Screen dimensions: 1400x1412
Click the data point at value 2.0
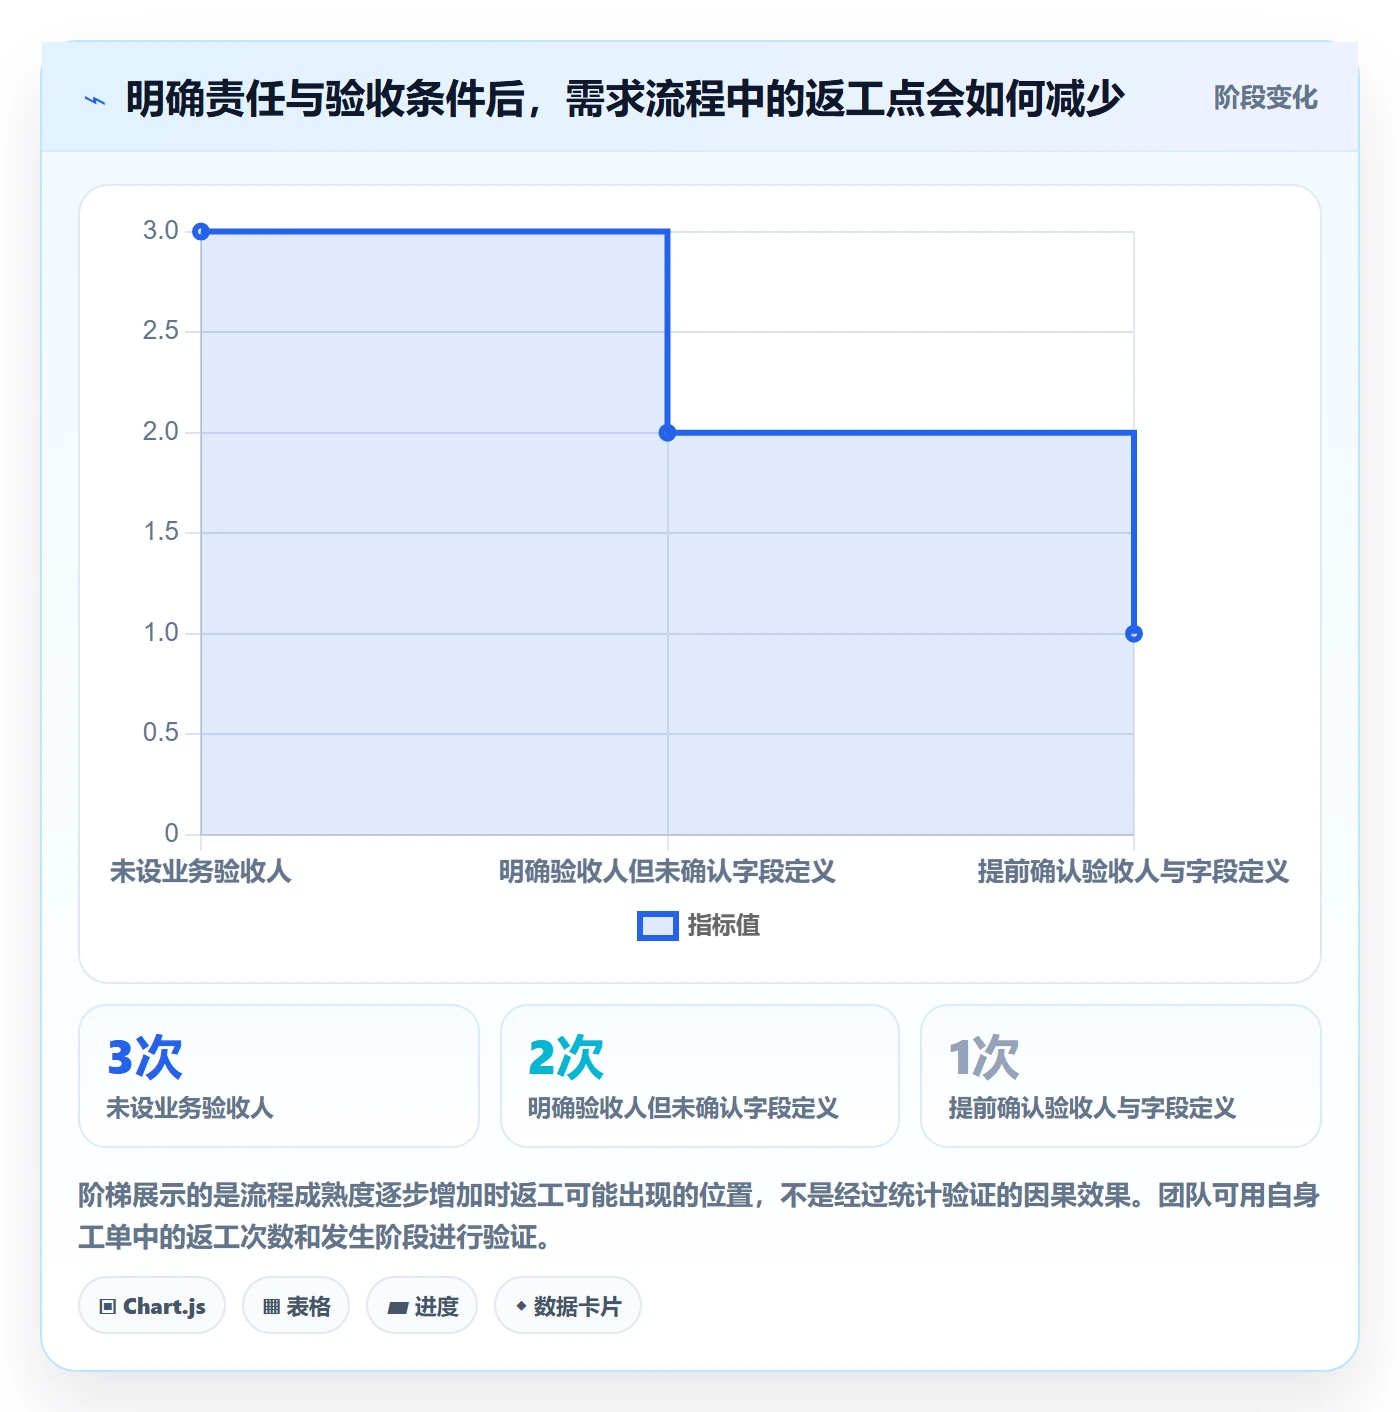tap(668, 433)
